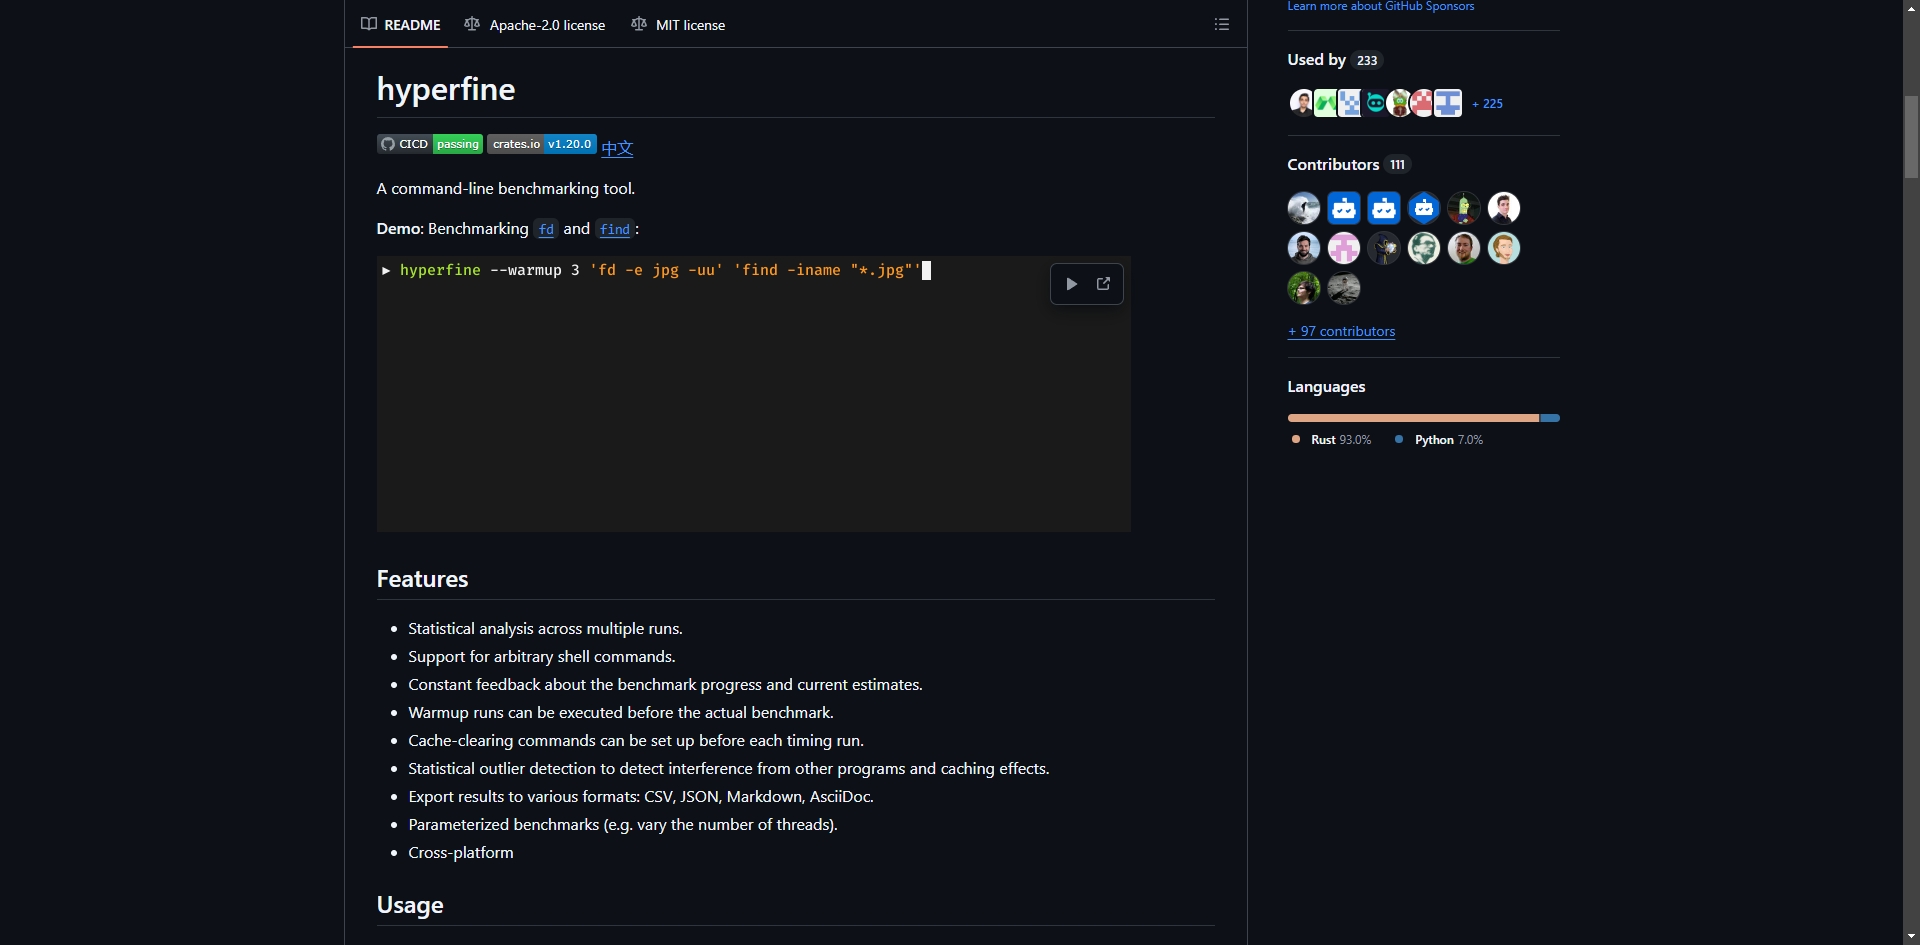Click the 'Cross-platform' feature item
The width and height of the screenshot is (1920, 945).
(461, 853)
